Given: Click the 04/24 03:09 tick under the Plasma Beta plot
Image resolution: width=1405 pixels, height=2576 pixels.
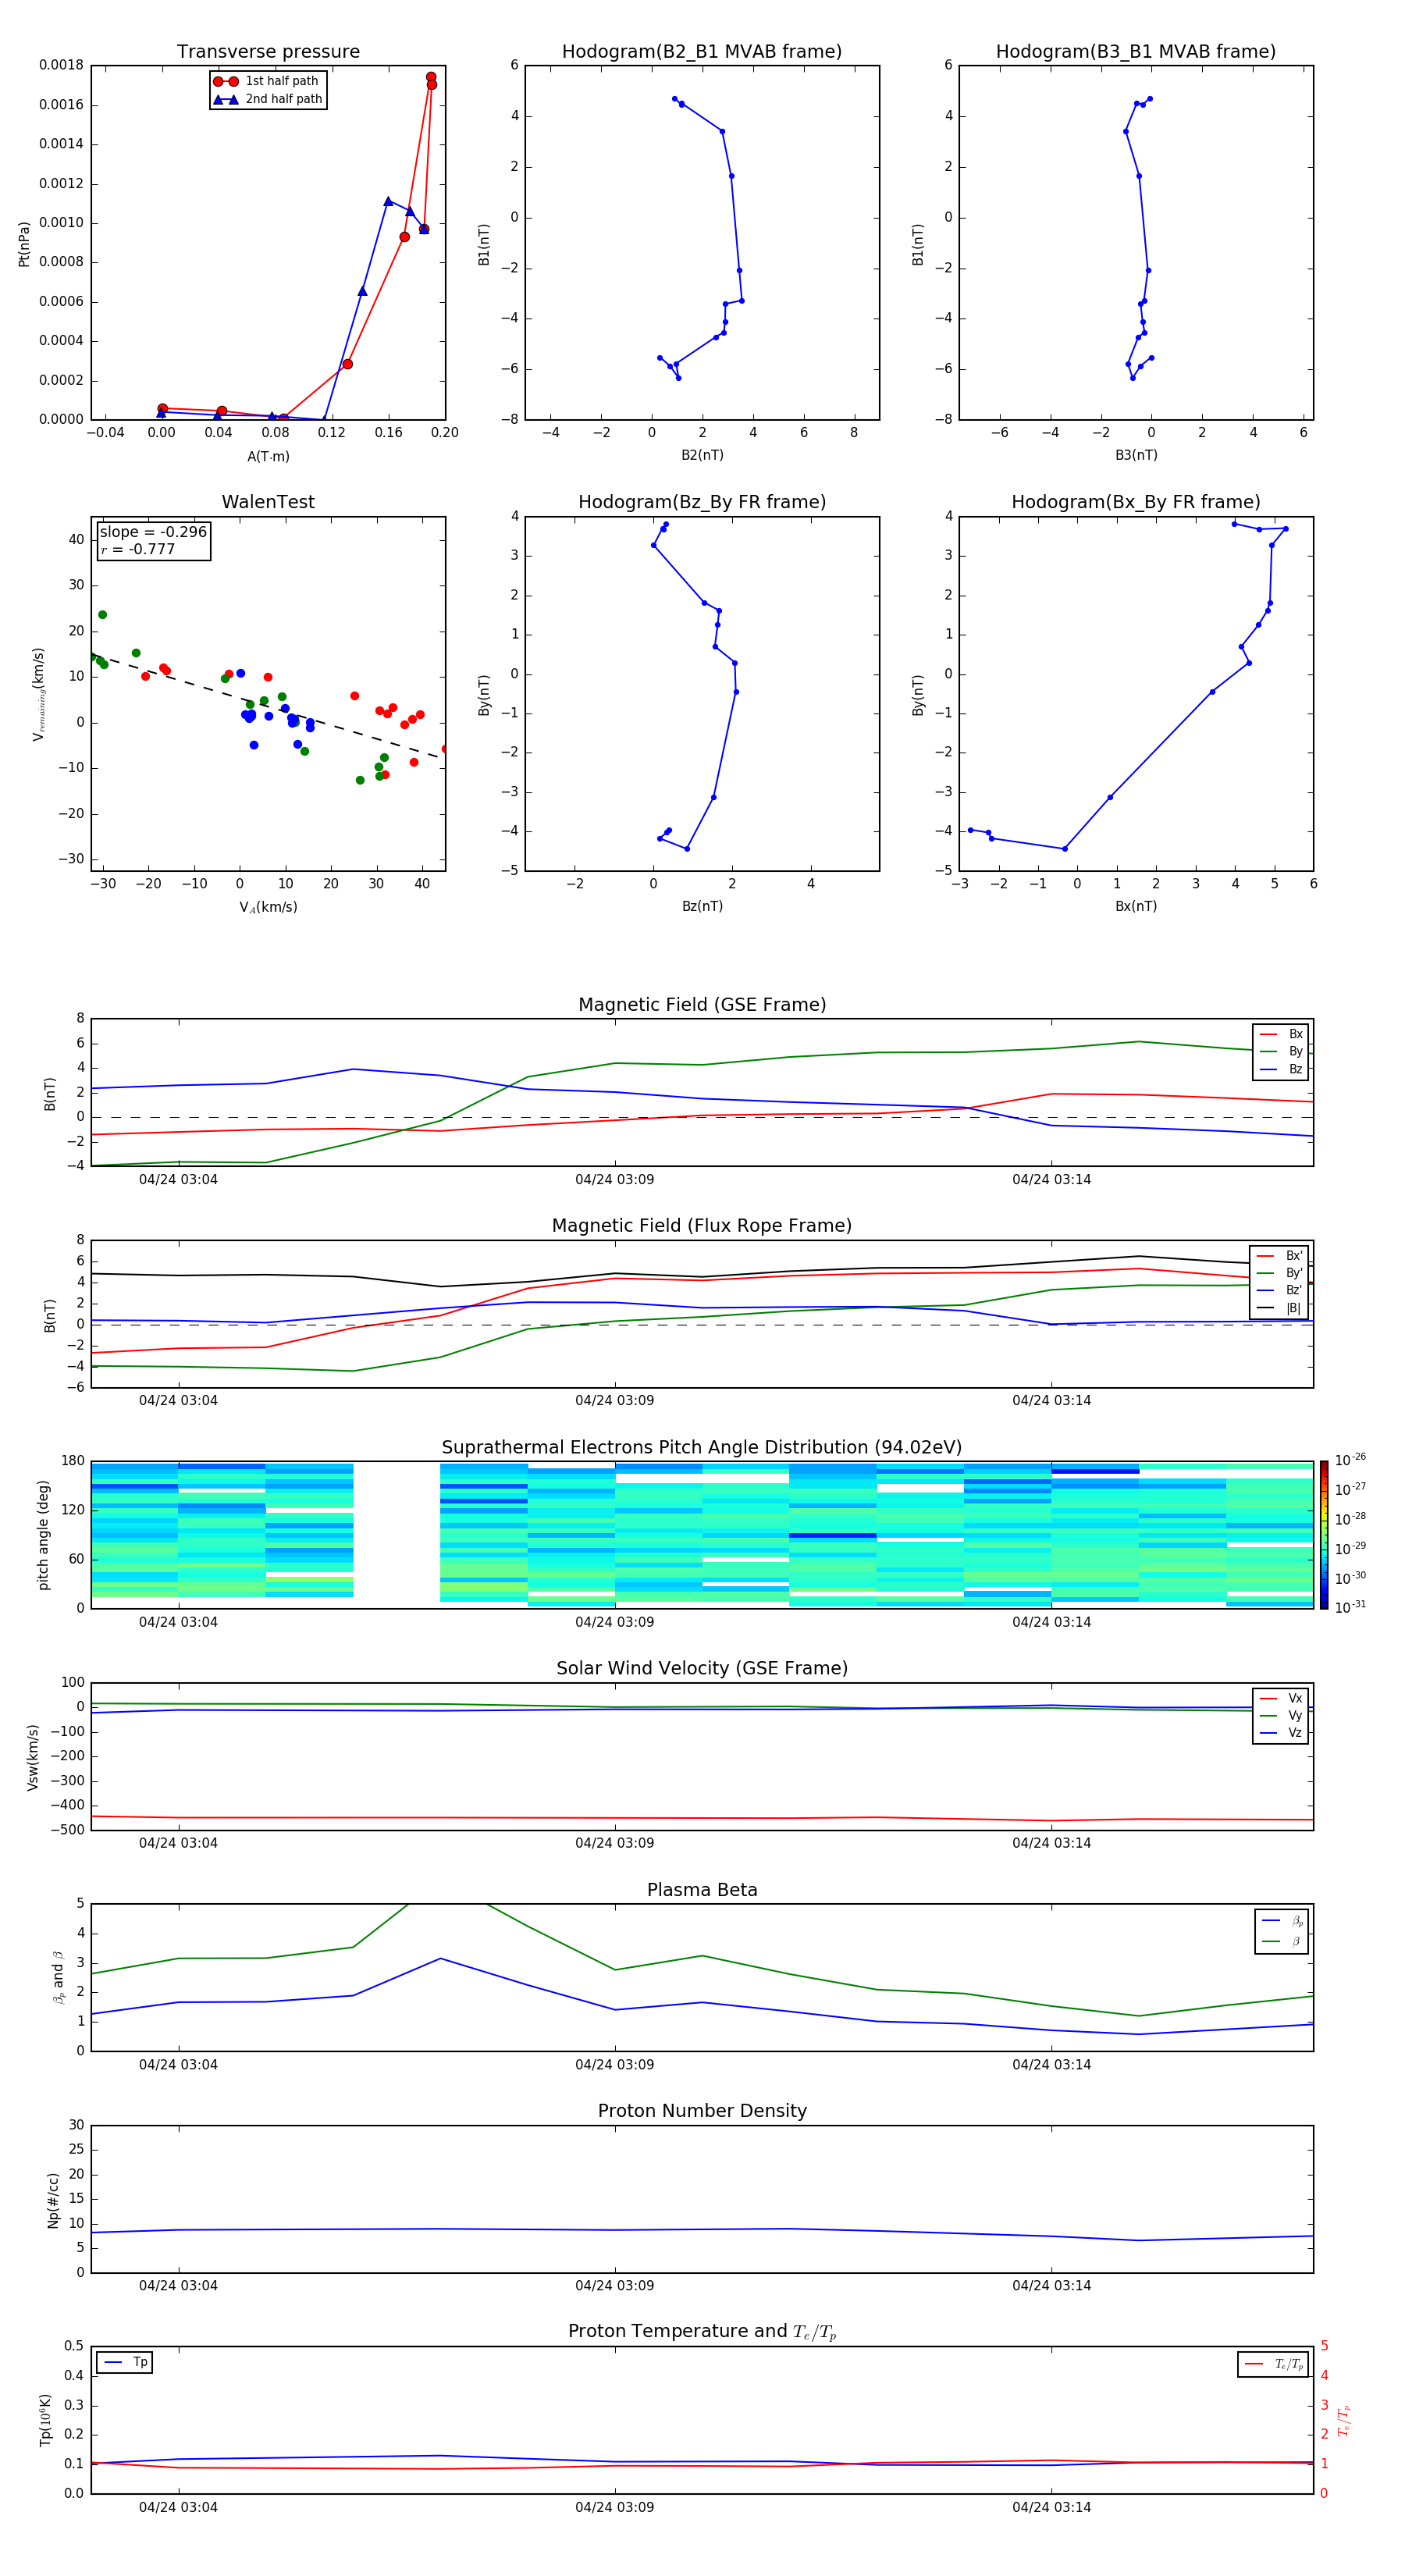Looking at the screenshot, I should [614, 2065].
